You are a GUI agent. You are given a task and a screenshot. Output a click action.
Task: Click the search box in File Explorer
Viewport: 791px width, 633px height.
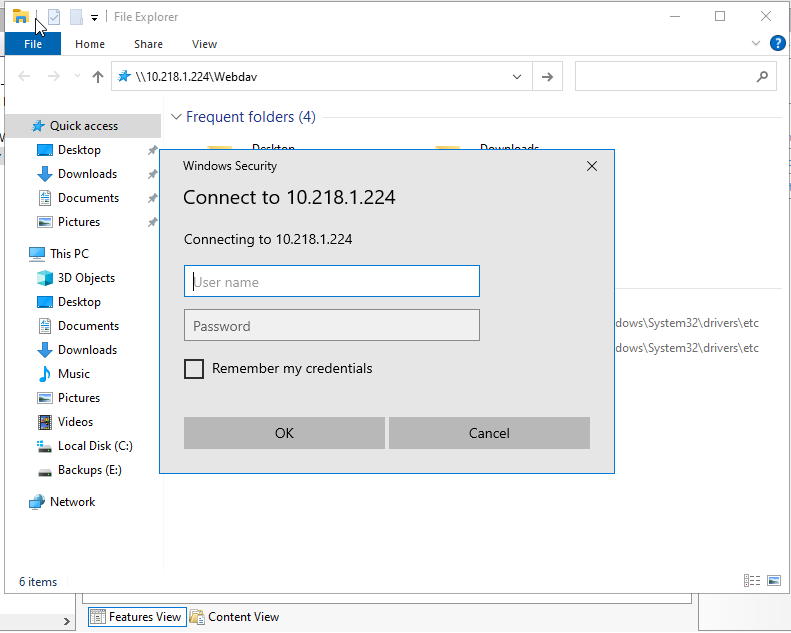click(675, 77)
